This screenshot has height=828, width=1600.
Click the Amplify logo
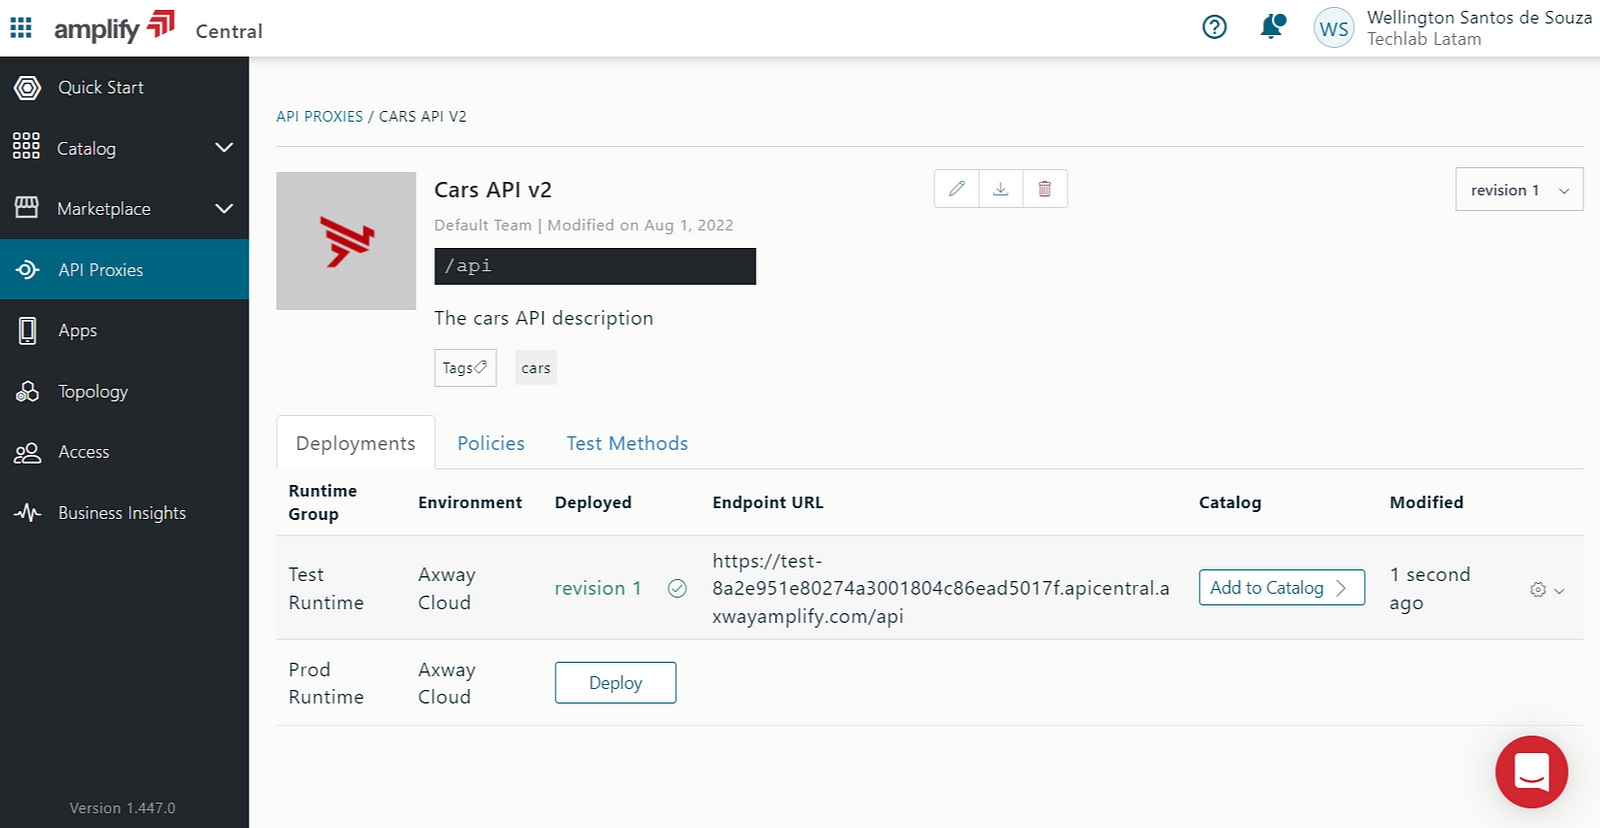pos(114,27)
